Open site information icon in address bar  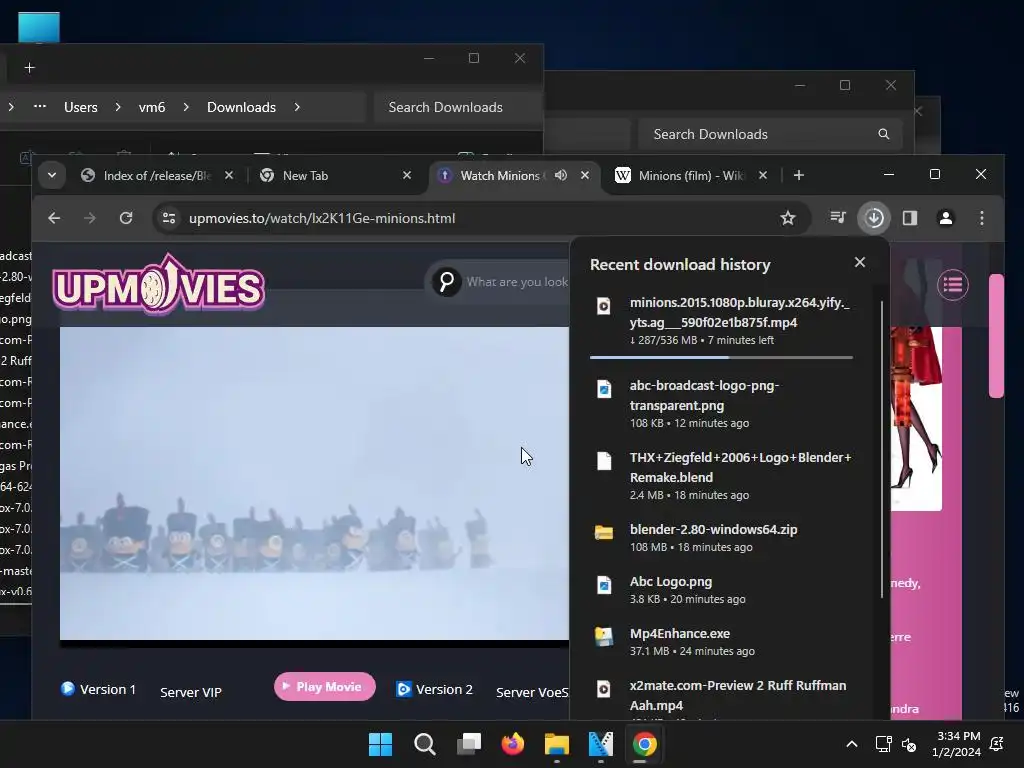click(169, 218)
